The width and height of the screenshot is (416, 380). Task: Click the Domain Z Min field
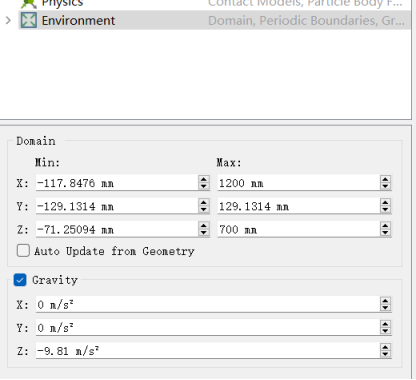(117, 229)
